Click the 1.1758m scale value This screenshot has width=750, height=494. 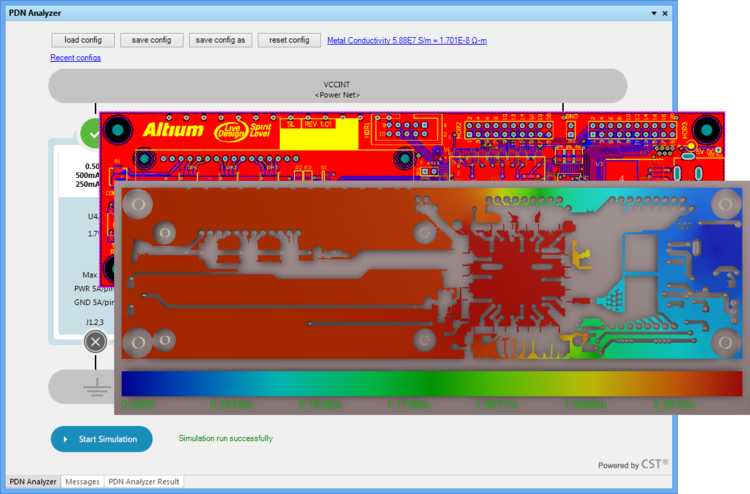pyautogui.click(x=408, y=405)
